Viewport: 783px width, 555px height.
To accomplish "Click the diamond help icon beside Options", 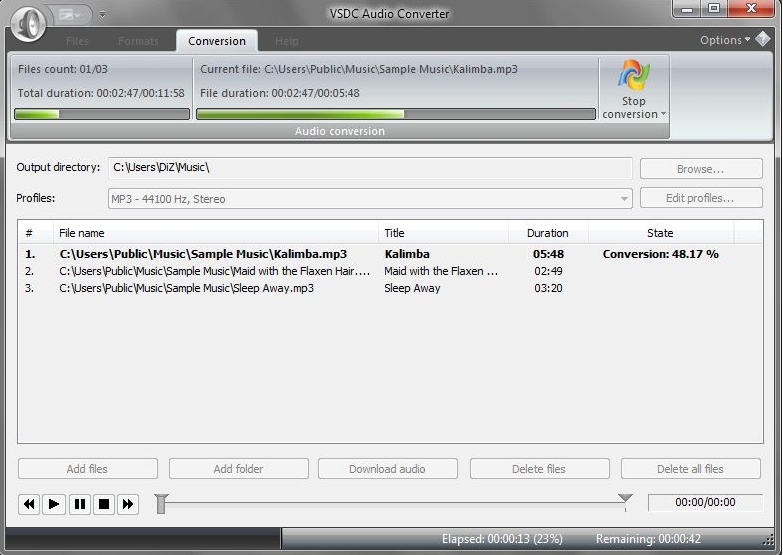I will point(763,40).
